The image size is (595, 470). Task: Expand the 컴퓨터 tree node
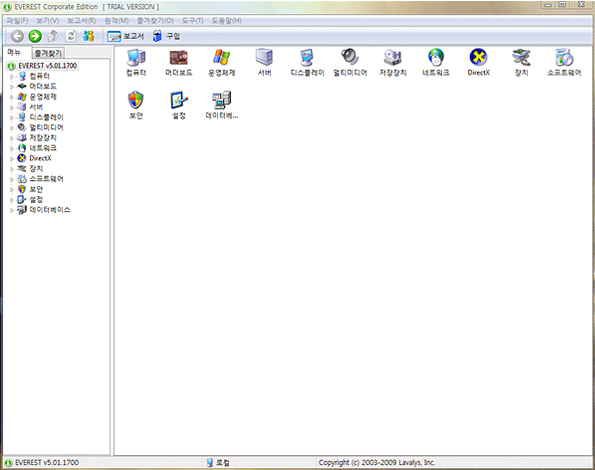11,76
